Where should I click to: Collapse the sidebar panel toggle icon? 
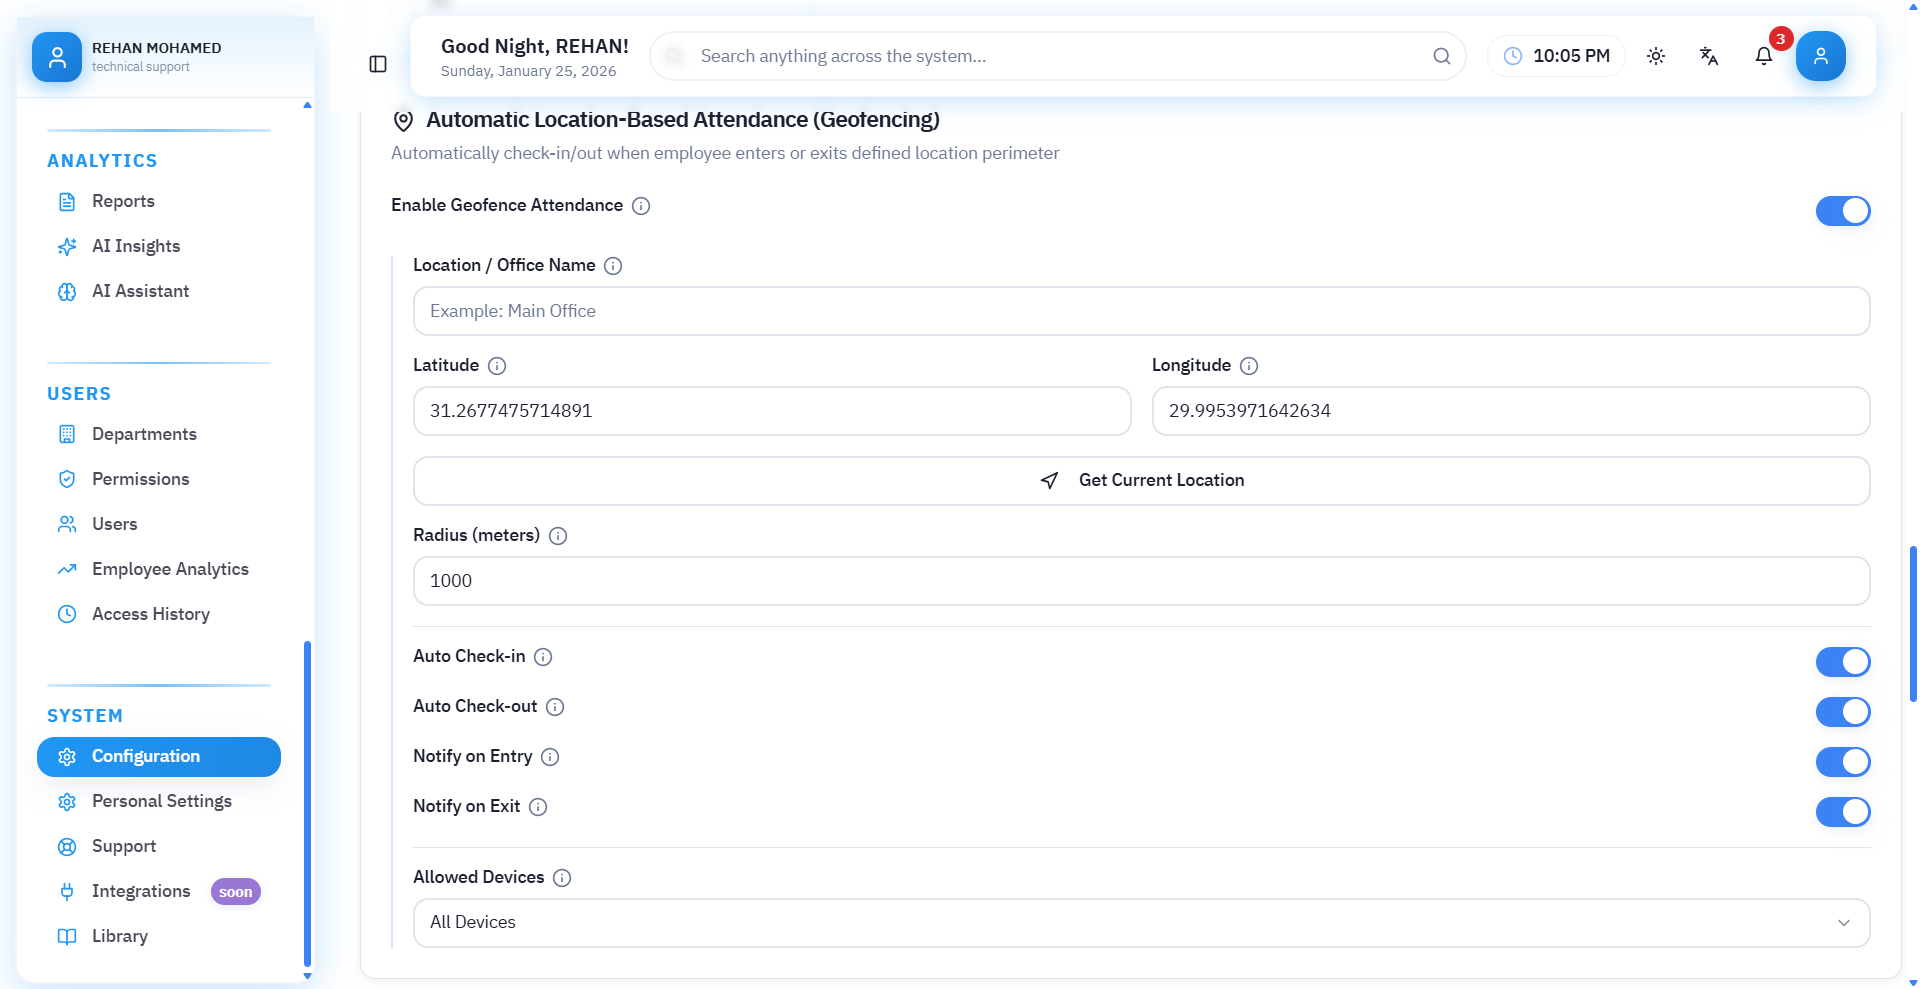(x=378, y=64)
